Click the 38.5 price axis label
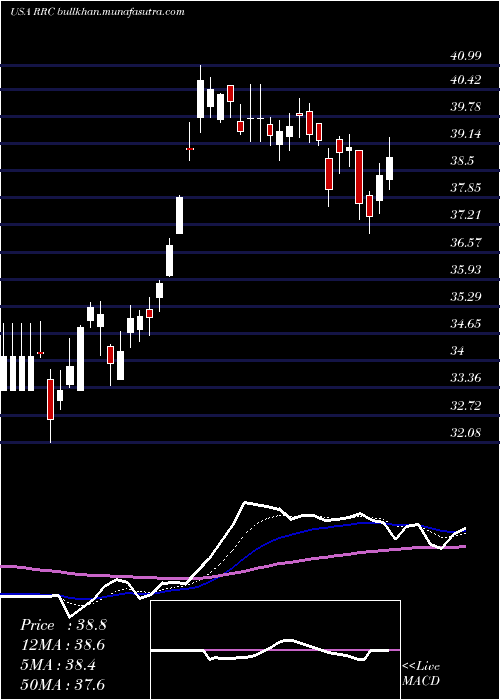 coord(462,161)
